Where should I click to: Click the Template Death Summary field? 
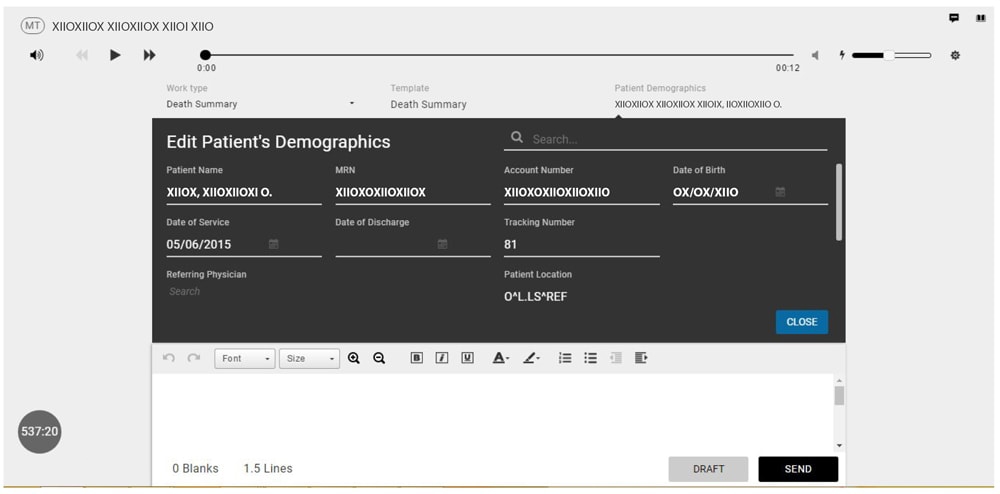[429, 105]
